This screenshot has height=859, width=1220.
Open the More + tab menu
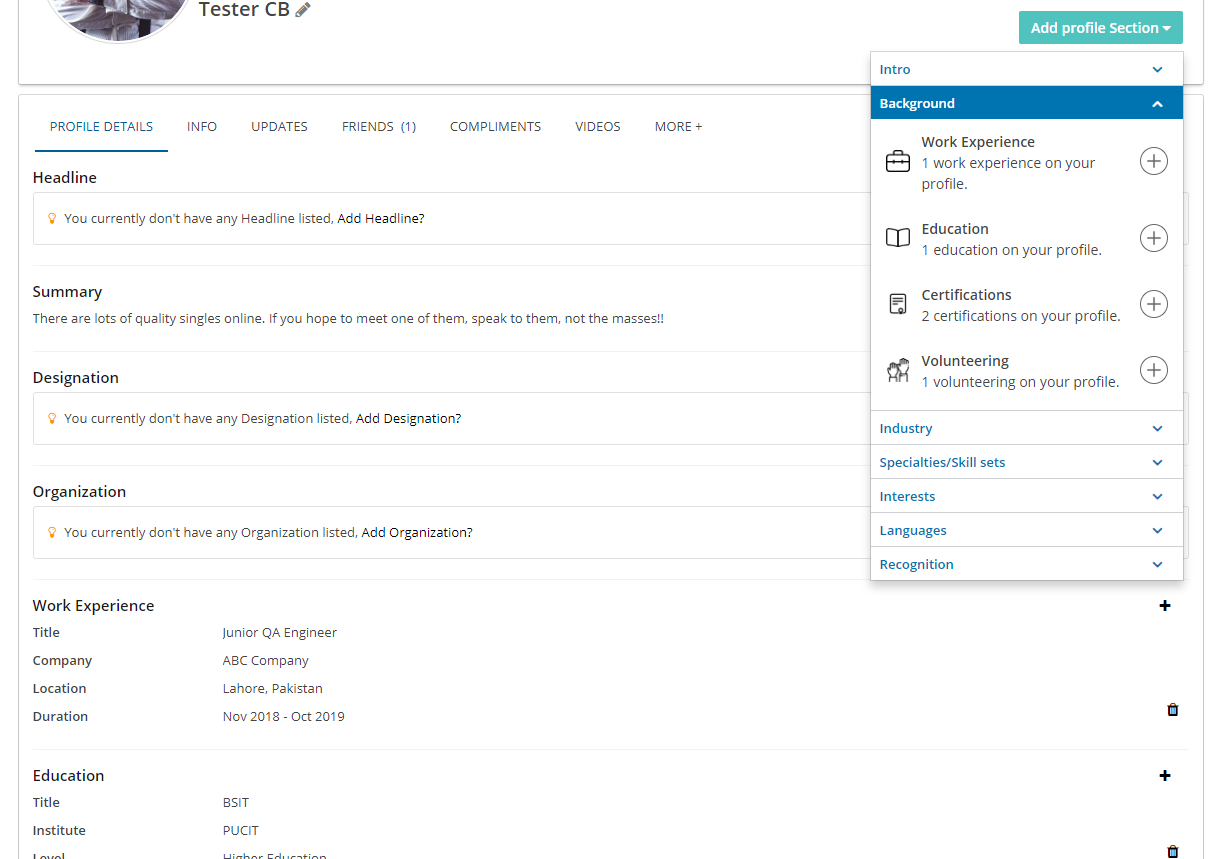678,127
